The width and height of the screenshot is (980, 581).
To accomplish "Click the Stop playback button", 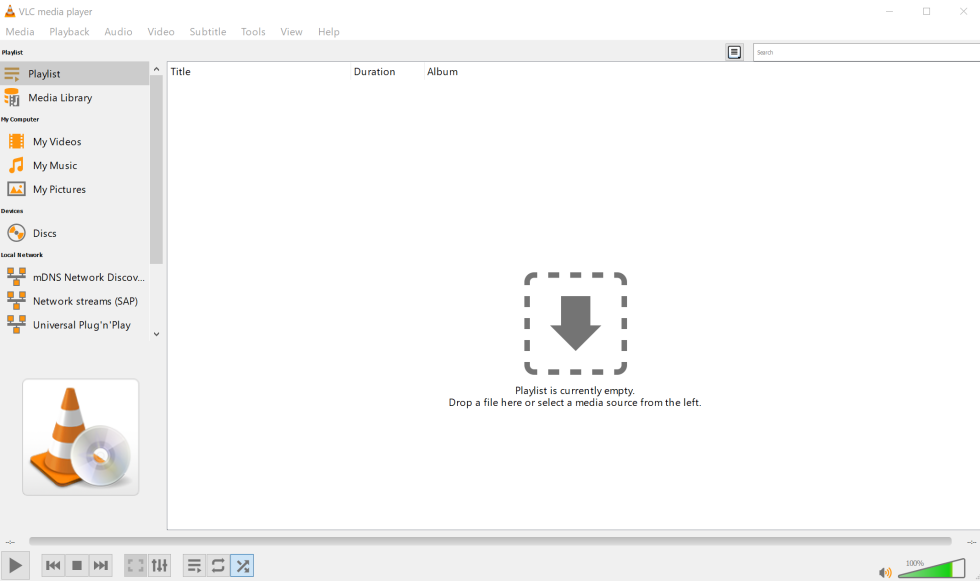I will 76,565.
